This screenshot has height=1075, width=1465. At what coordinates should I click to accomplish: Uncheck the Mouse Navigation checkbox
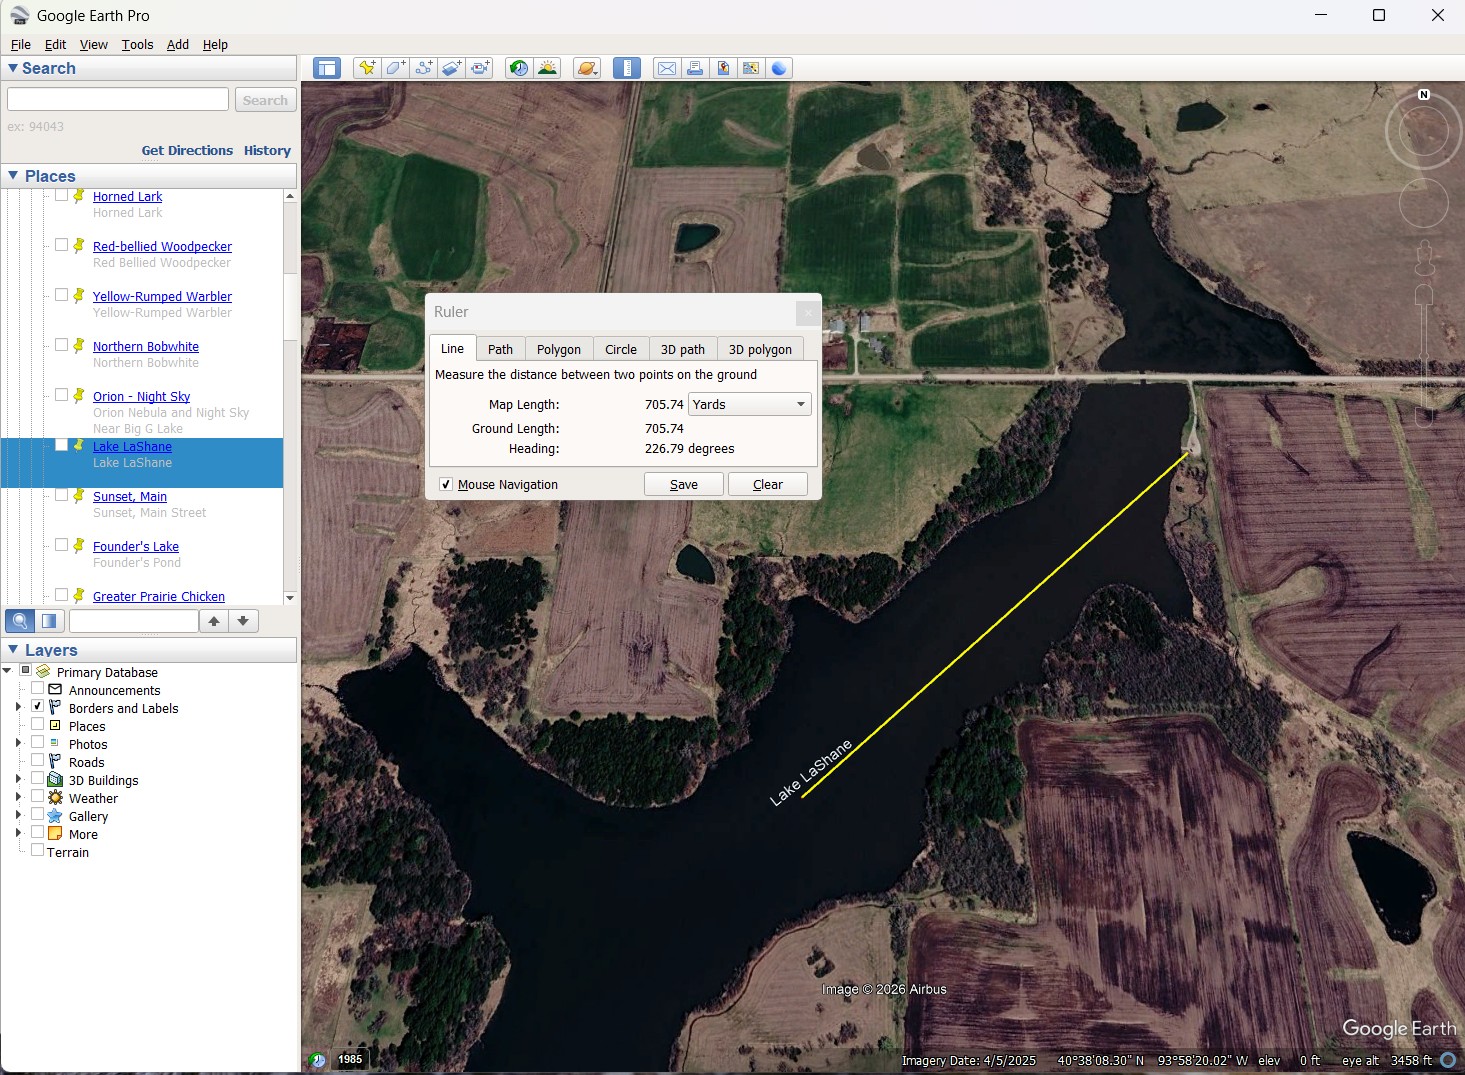pyautogui.click(x=446, y=485)
